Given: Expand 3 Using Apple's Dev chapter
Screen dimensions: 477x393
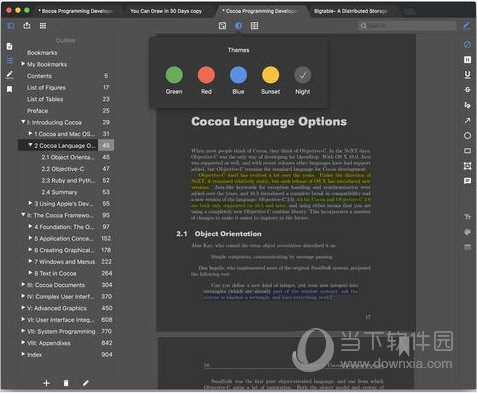Looking at the screenshot, I should [30, 203].
